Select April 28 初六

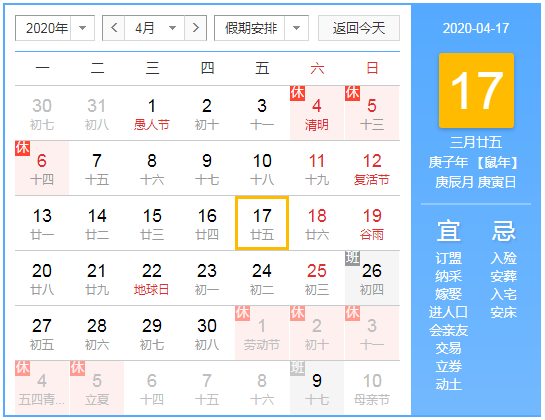[x=97, y=333]
